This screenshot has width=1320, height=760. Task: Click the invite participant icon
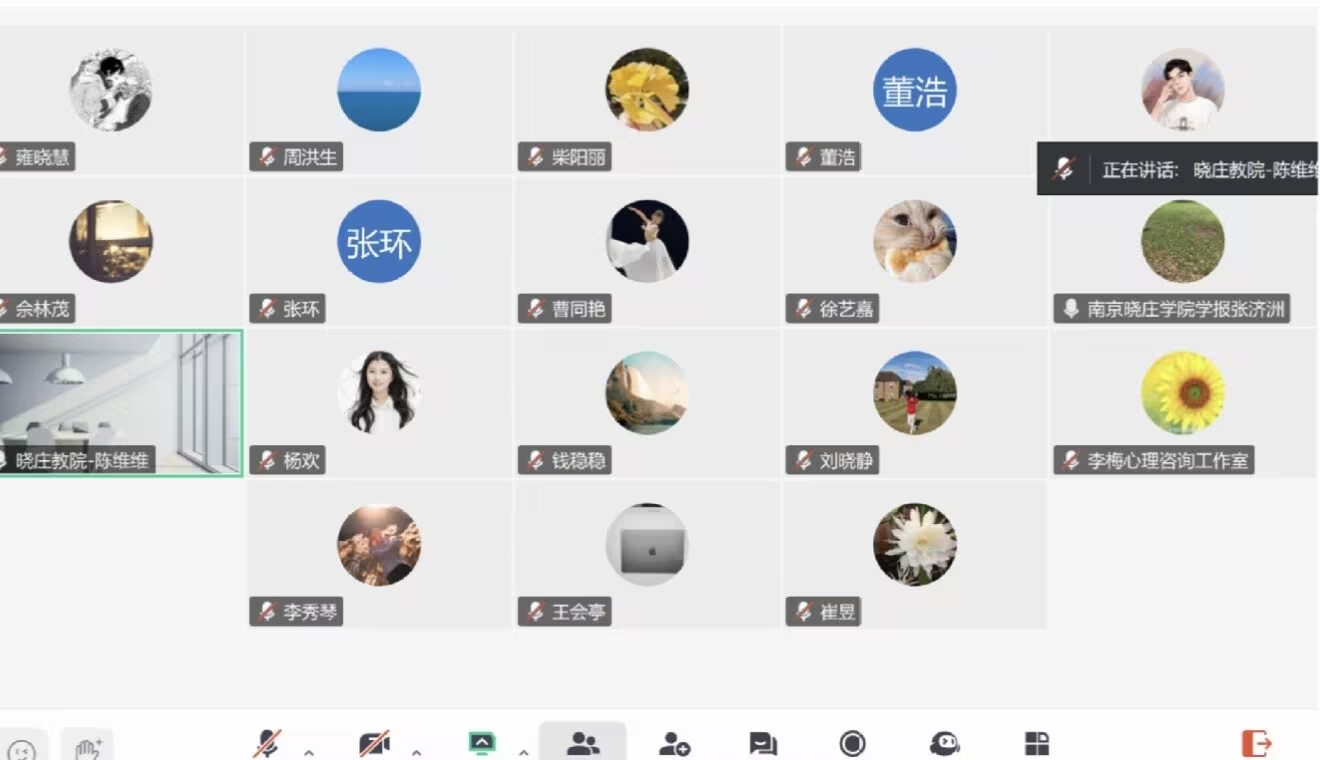click(x=674, y=744)
